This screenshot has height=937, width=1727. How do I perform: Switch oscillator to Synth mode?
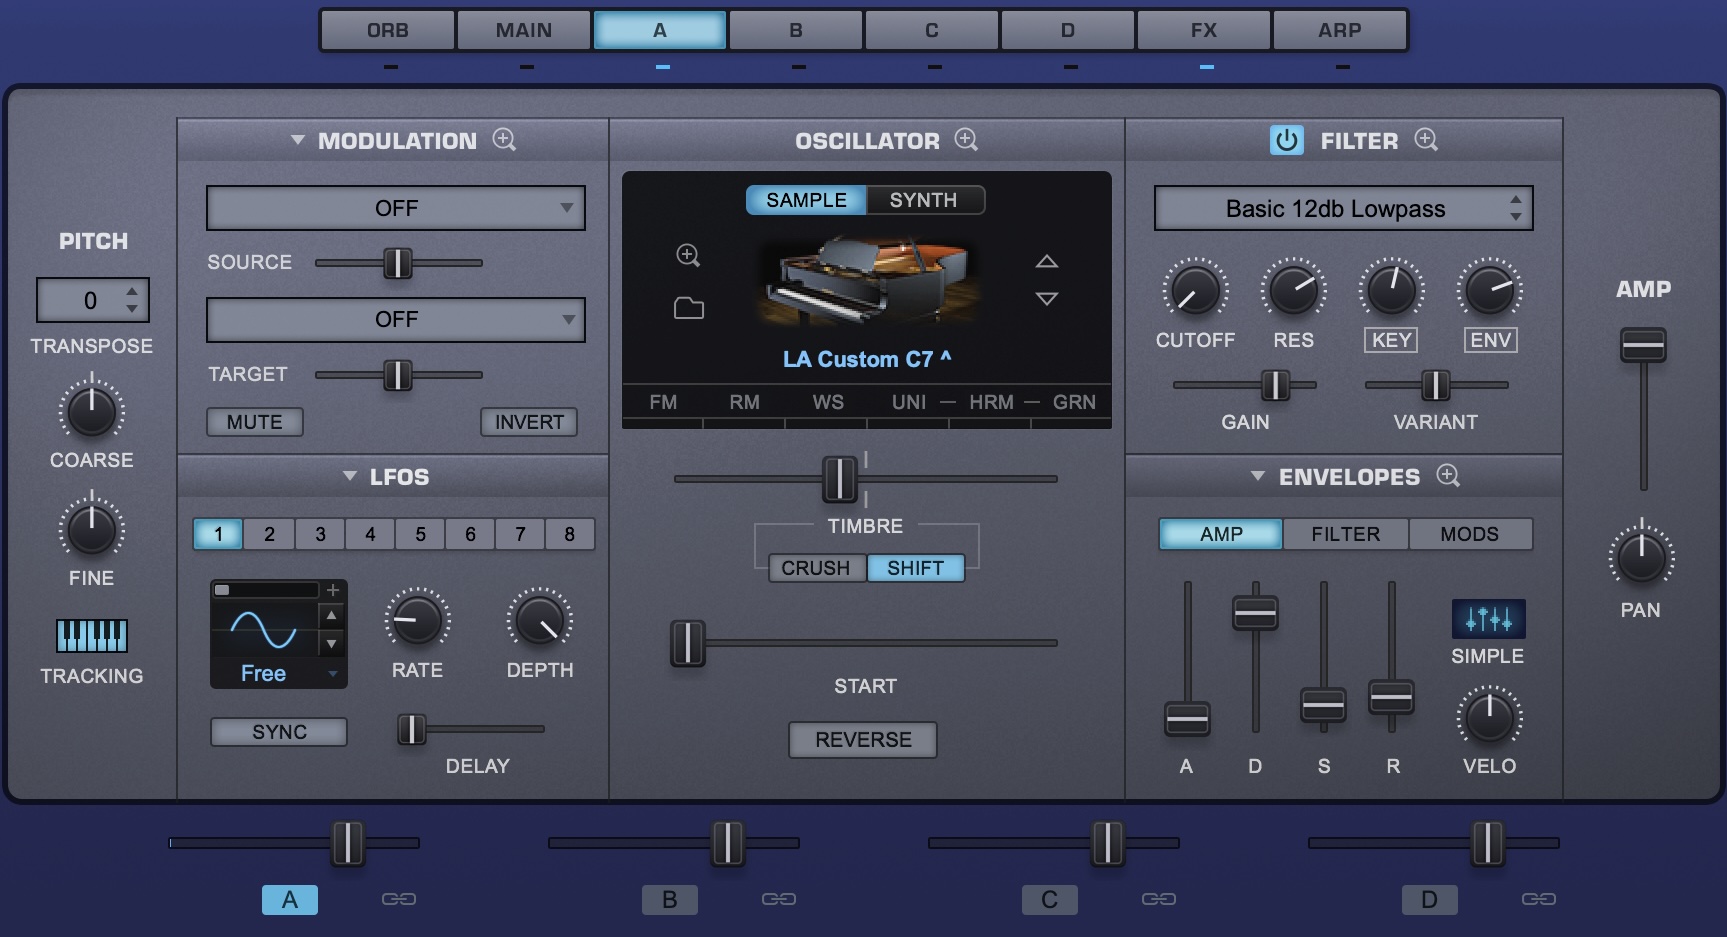[x=924, y=200]
